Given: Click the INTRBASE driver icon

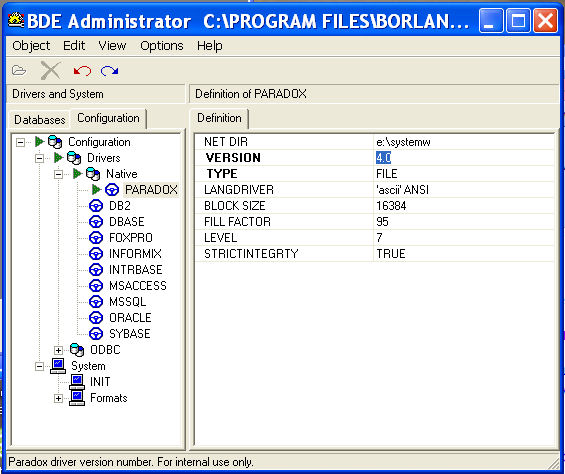Looking at the screenshot, I should click(x=96, y=270).
